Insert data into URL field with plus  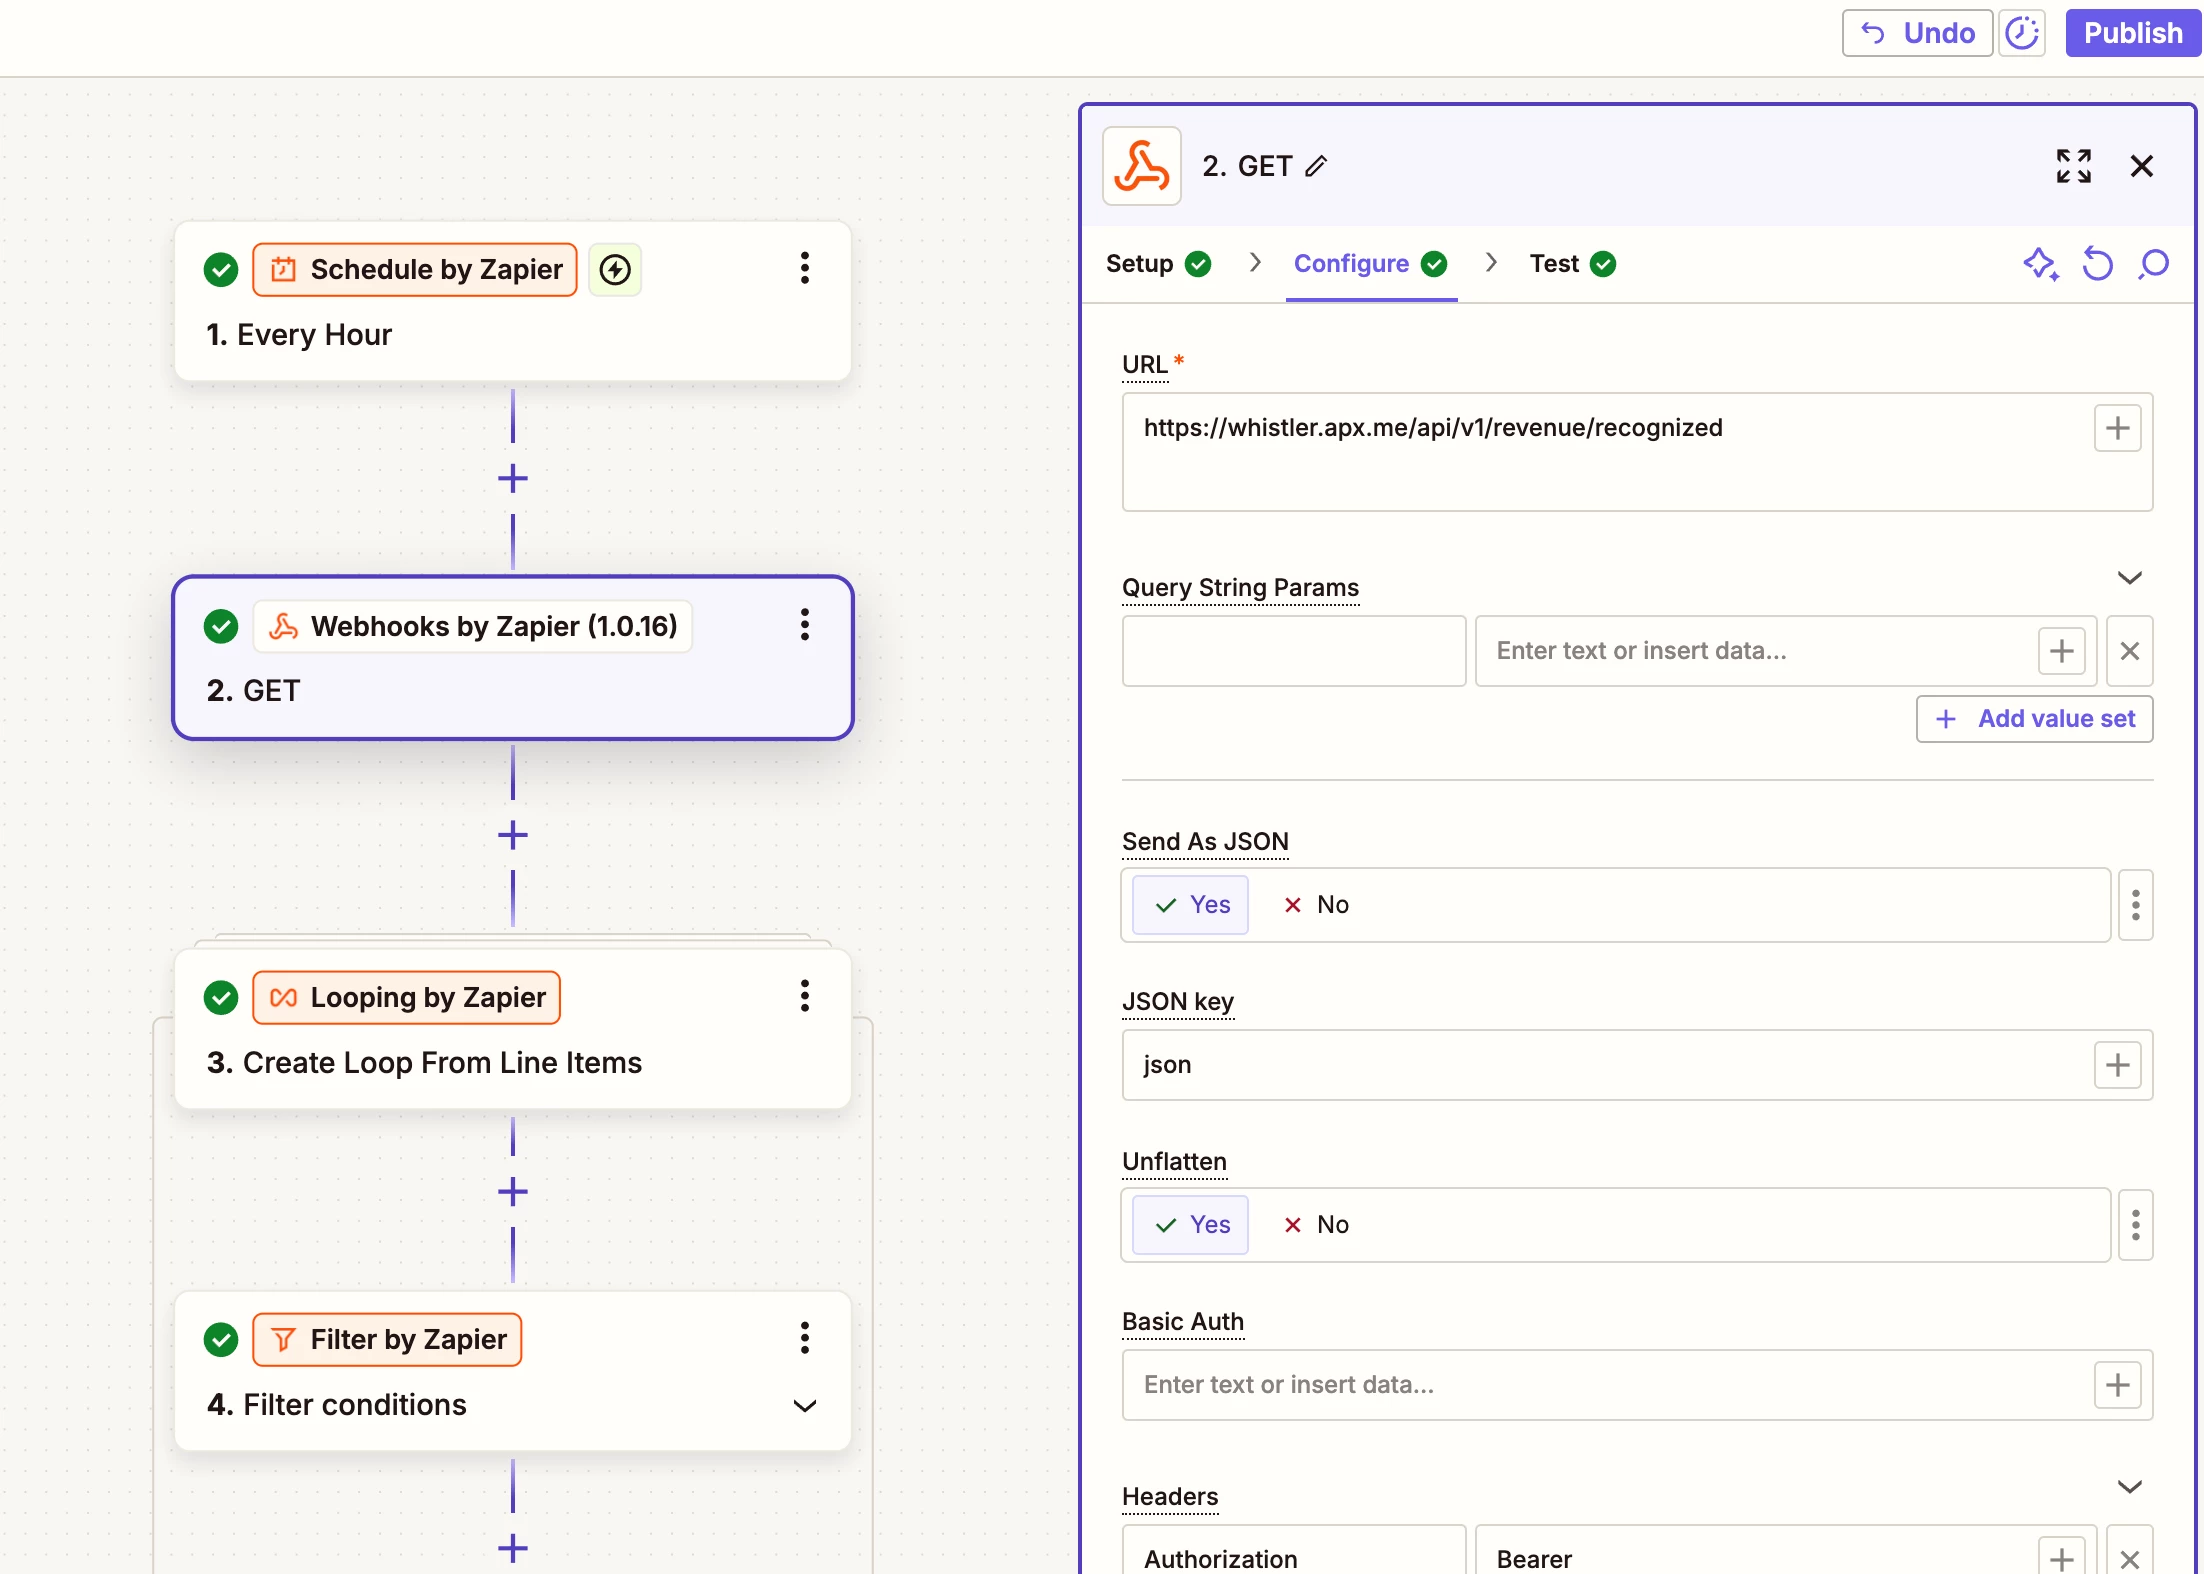pyautogui.click(x=2117, y=429)
